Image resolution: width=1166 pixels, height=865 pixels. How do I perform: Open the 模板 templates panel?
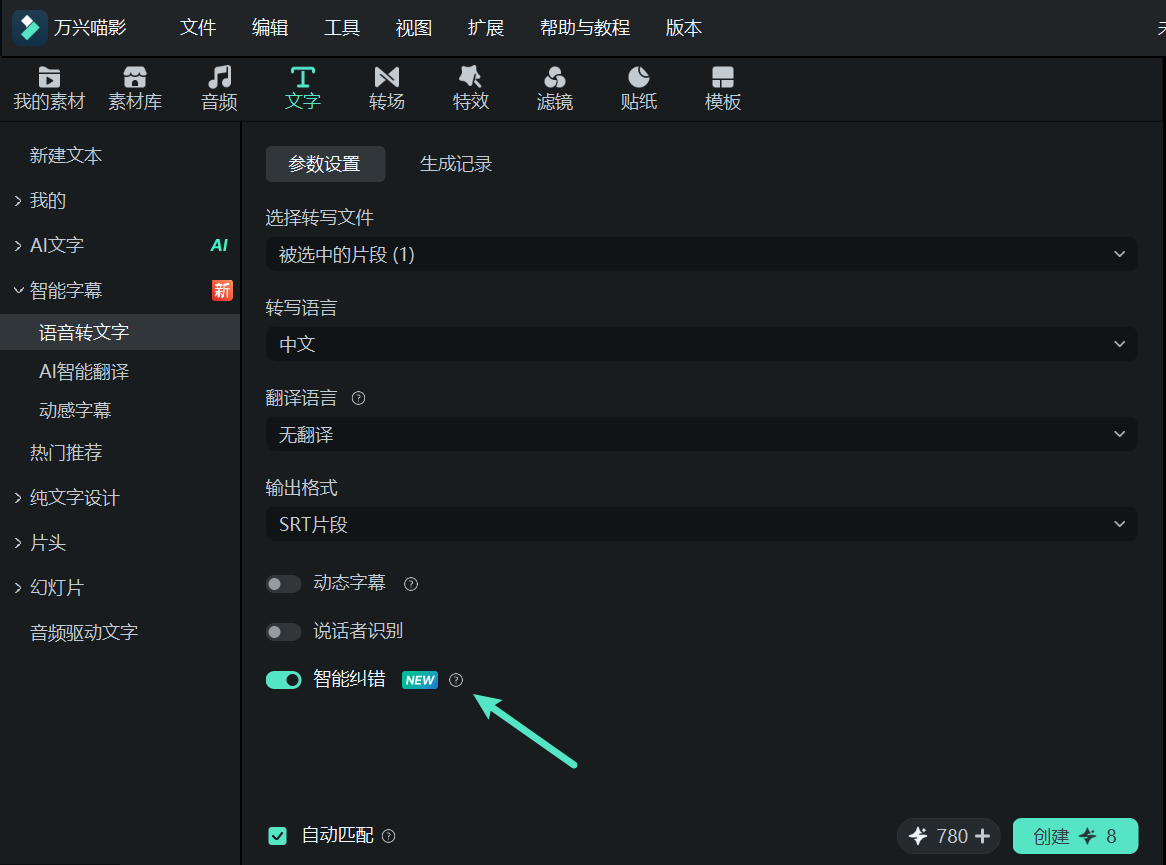point(723,89)
